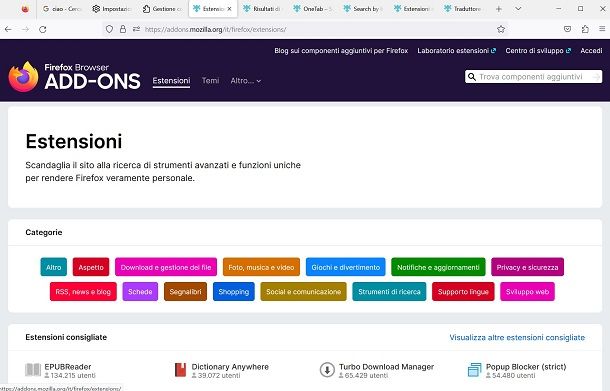Click the padlock site security icon
Viewport: 610px width, 391px height.
tap(123, 29)
